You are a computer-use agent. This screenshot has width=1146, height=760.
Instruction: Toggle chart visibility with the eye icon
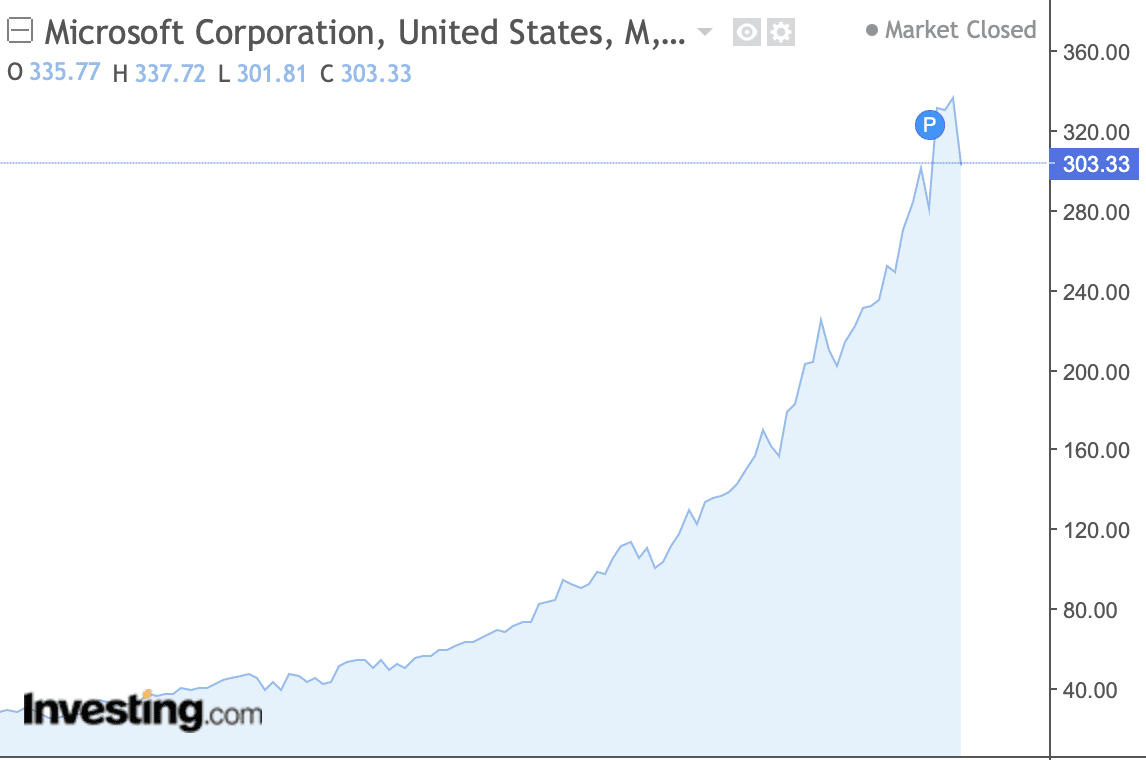pos(746,33)
